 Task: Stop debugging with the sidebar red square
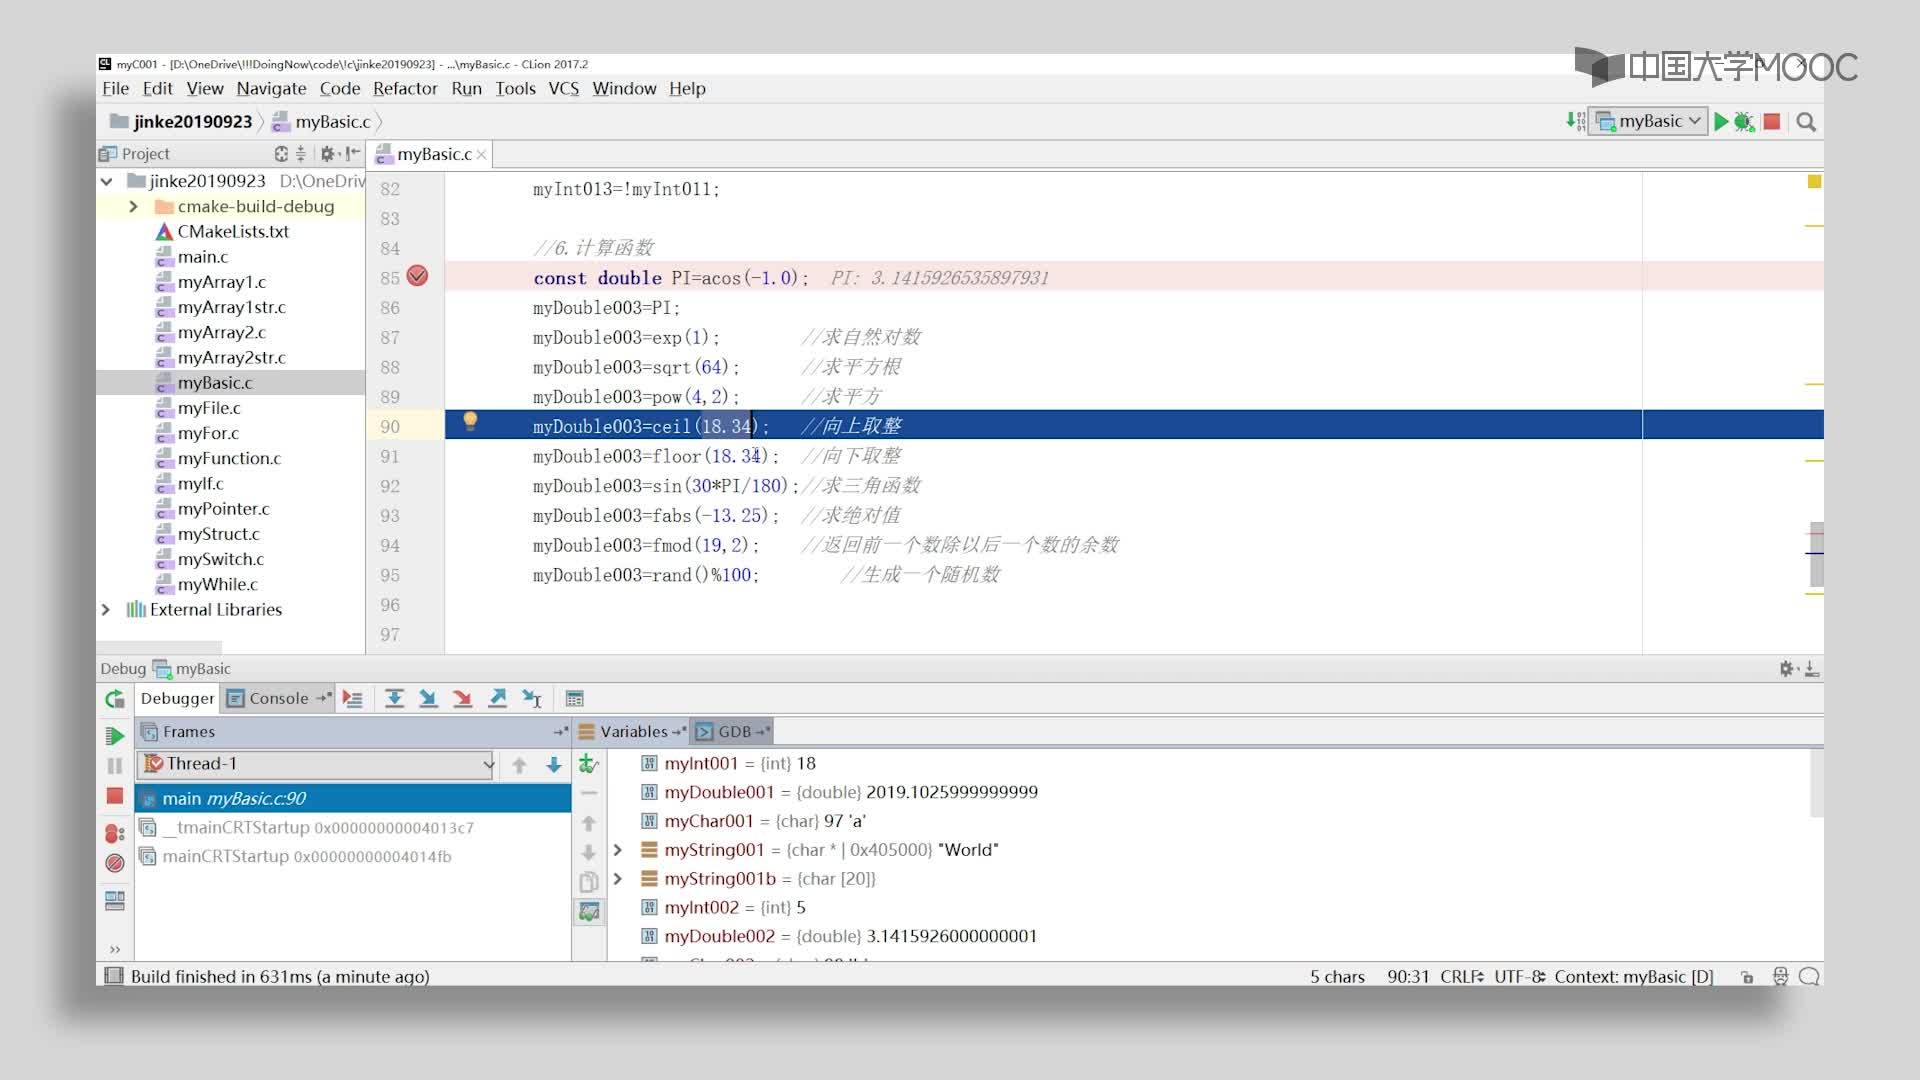click(x=115, y=796)
